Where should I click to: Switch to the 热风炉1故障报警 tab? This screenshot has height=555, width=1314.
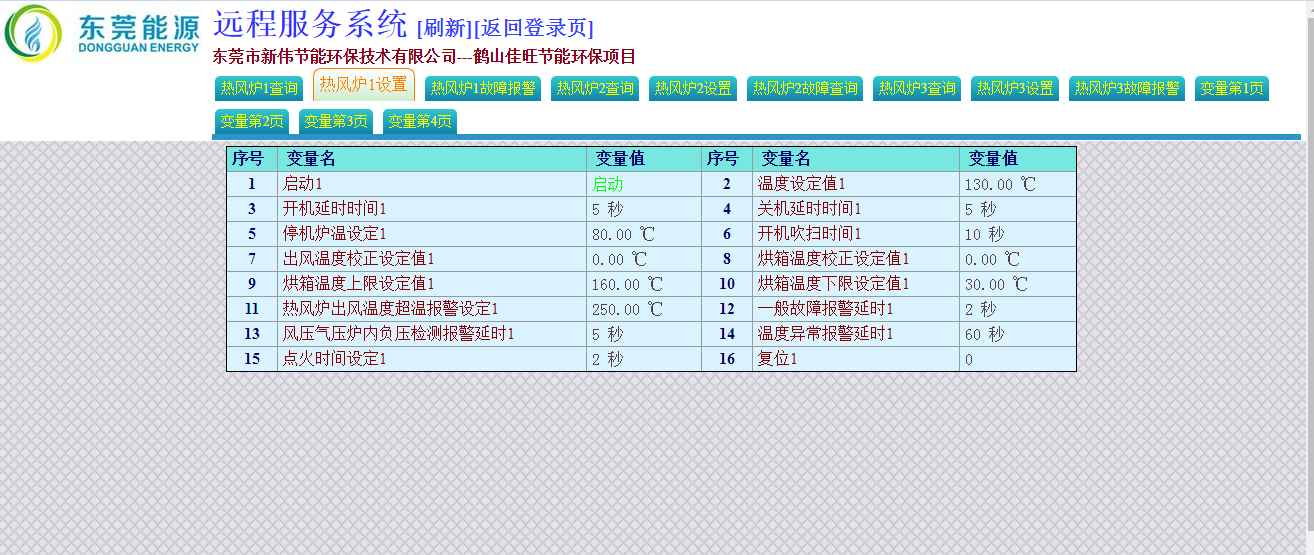point(483,89)
